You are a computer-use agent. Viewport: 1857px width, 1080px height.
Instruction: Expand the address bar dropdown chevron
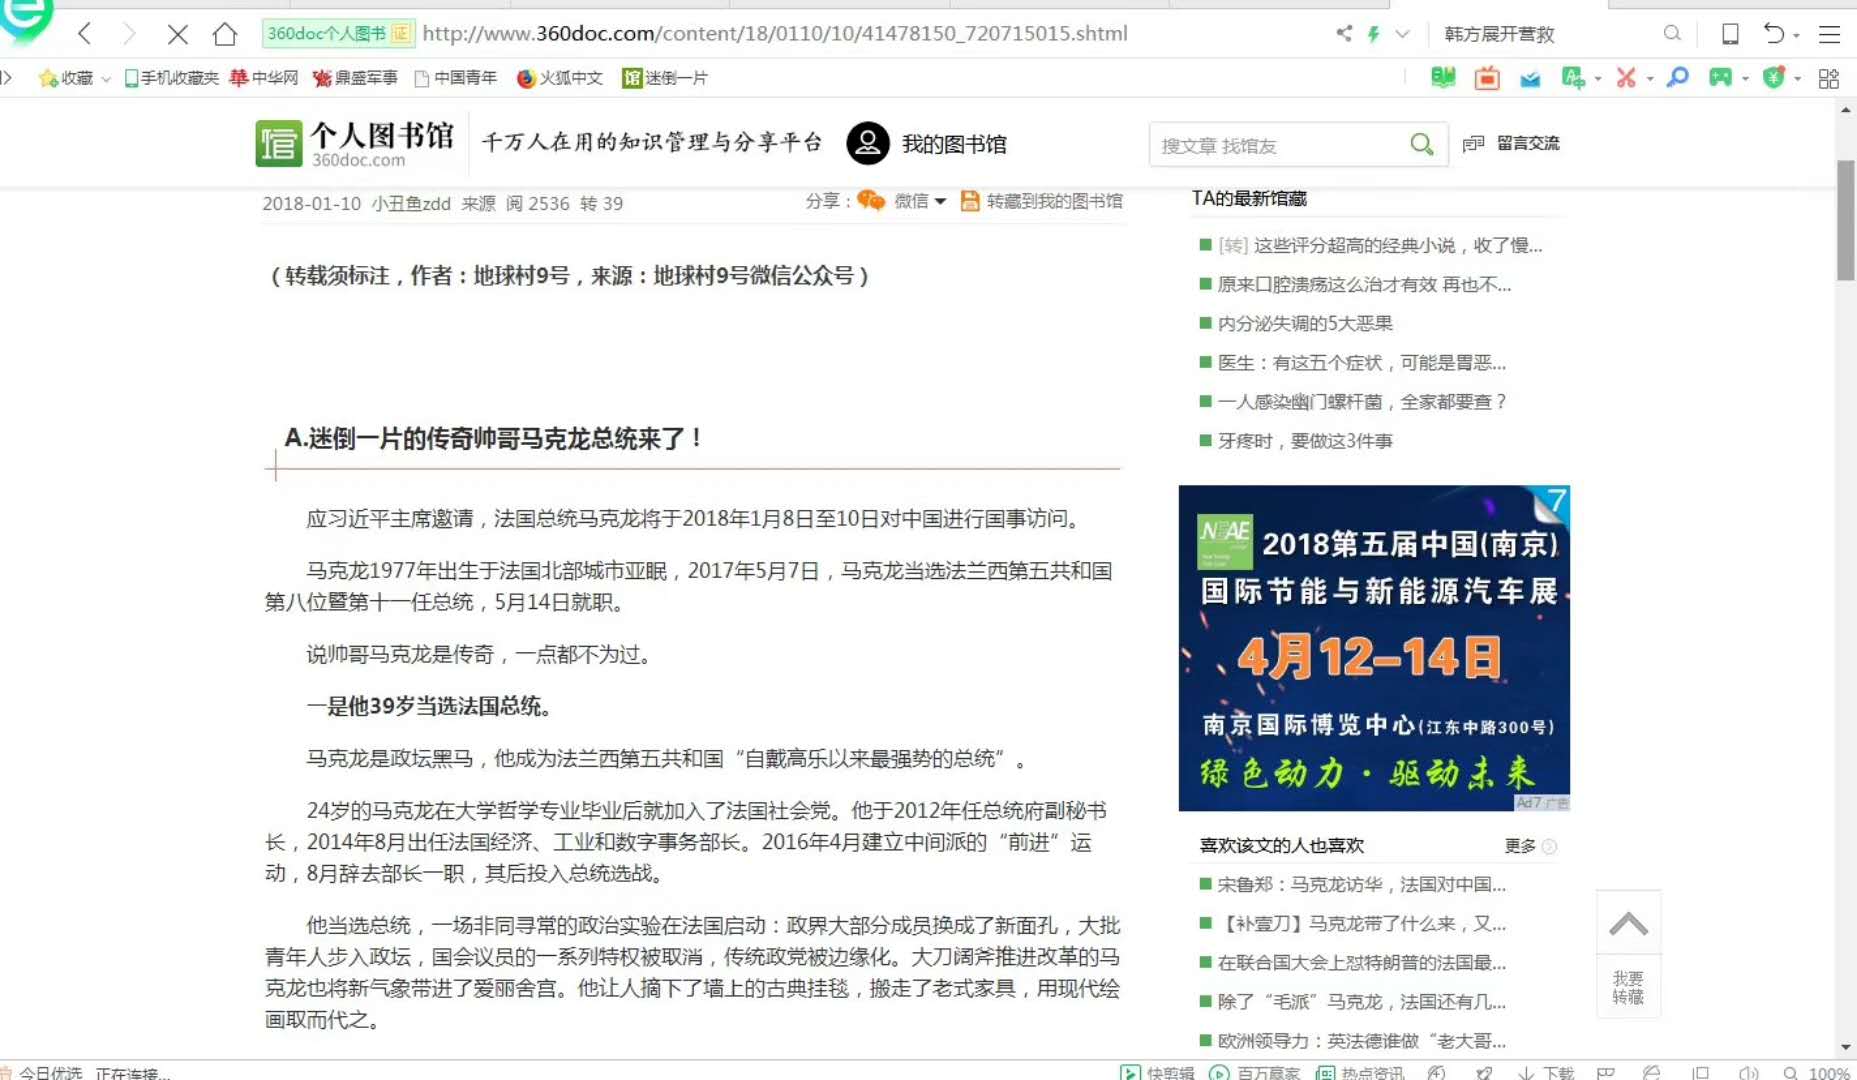pyautogui.click(x=1402, y=34)
